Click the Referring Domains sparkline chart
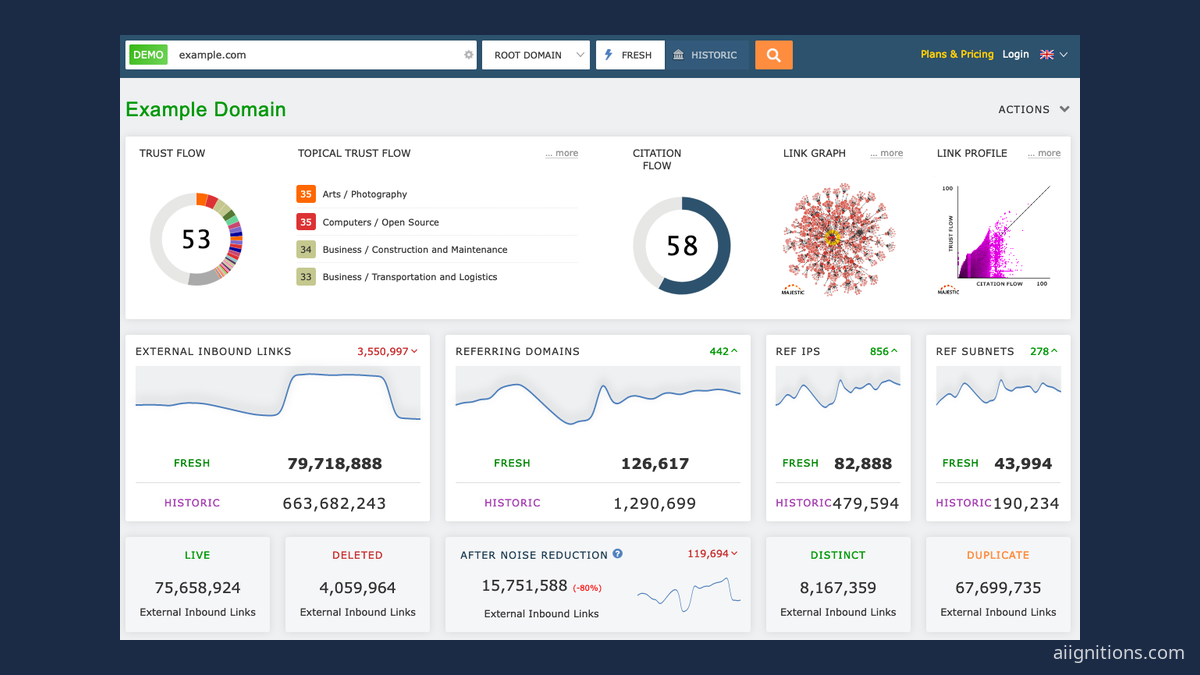 598,395
